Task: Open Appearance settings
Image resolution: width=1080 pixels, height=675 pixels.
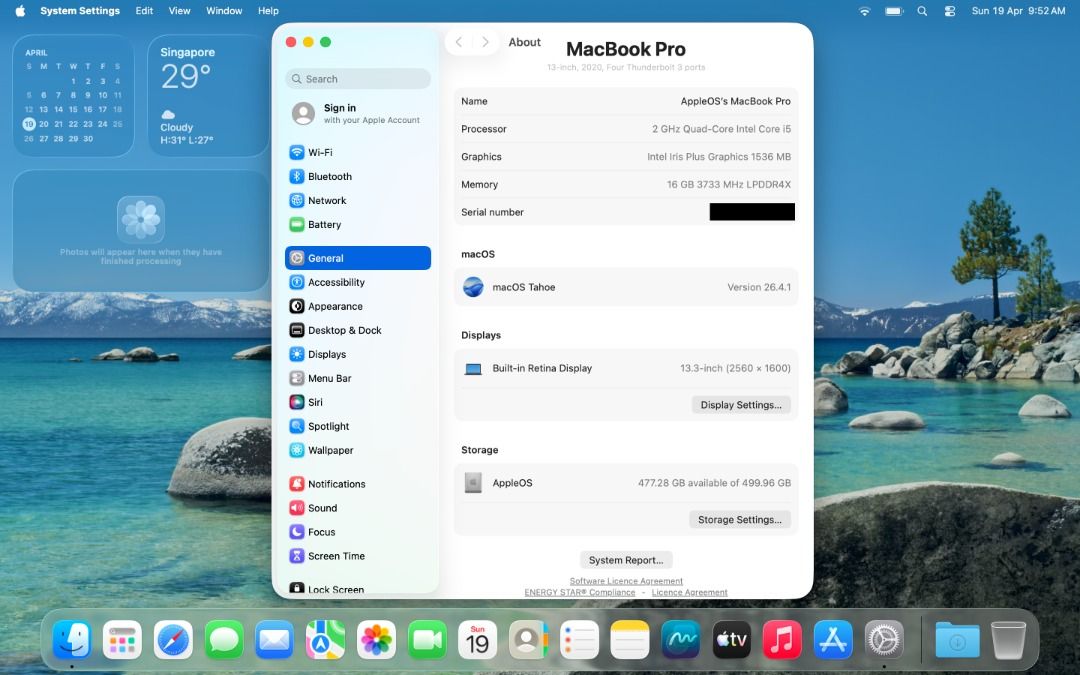Action: [357, 307]
